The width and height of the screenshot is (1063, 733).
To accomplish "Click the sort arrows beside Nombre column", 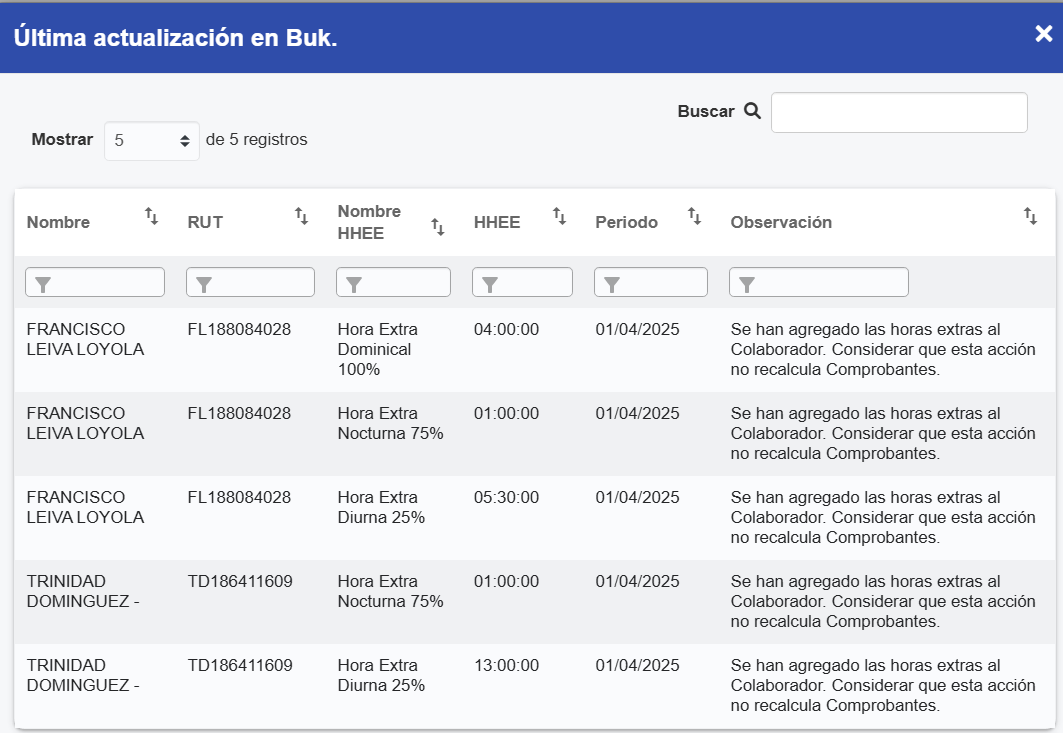I will pos(152,216).
